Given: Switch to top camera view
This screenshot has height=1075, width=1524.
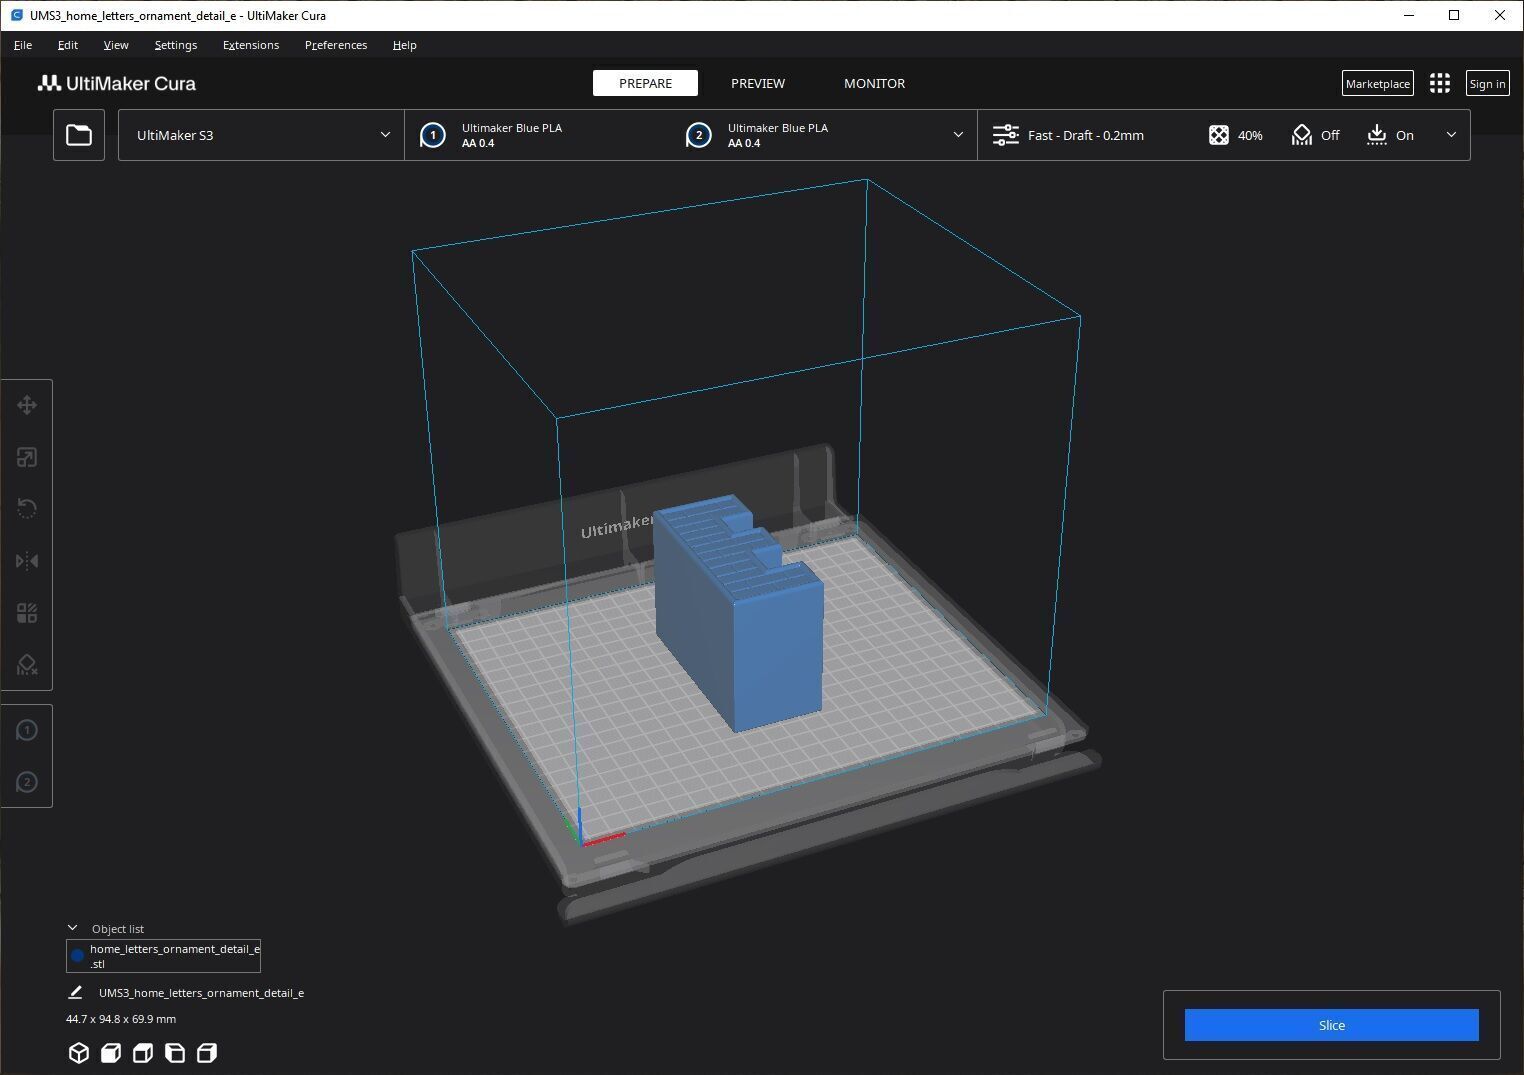Looking at the screenshot, I should 143,1053.
